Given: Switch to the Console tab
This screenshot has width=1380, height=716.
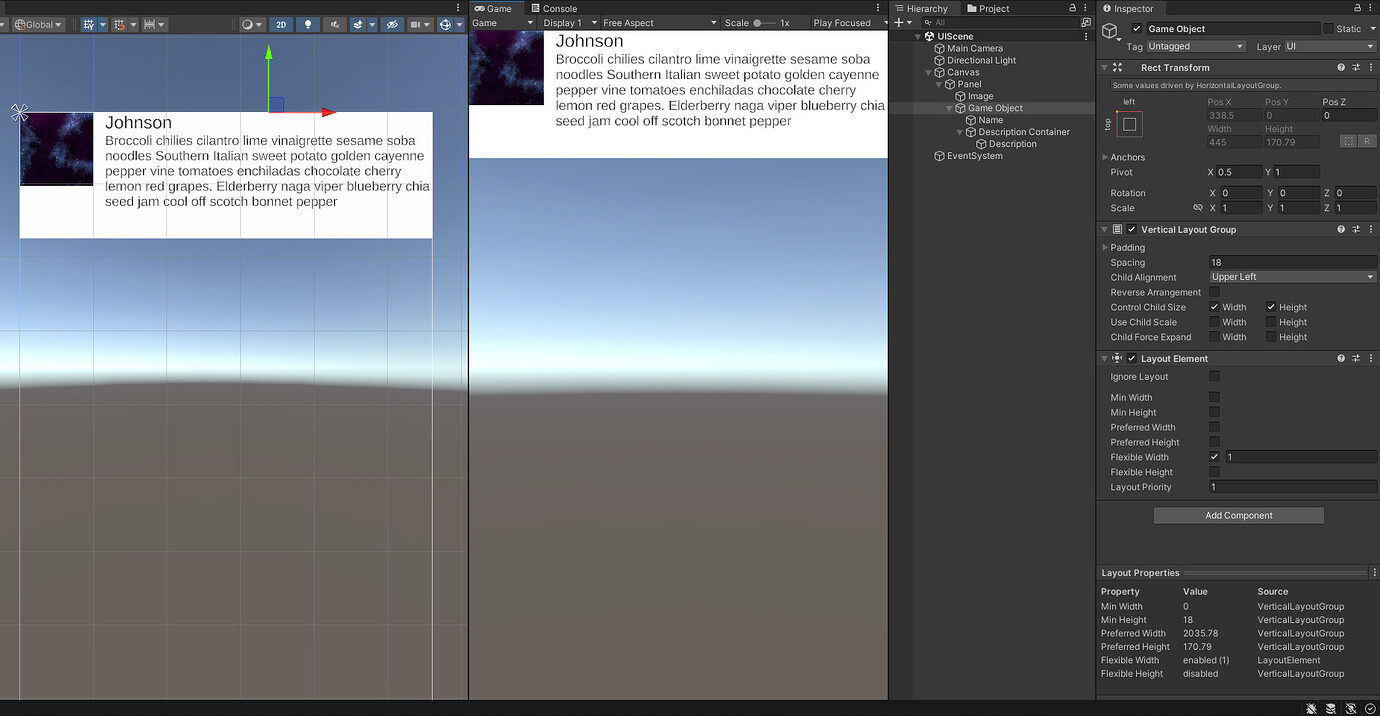Looking at the screenshot, I should click(556, 8).
